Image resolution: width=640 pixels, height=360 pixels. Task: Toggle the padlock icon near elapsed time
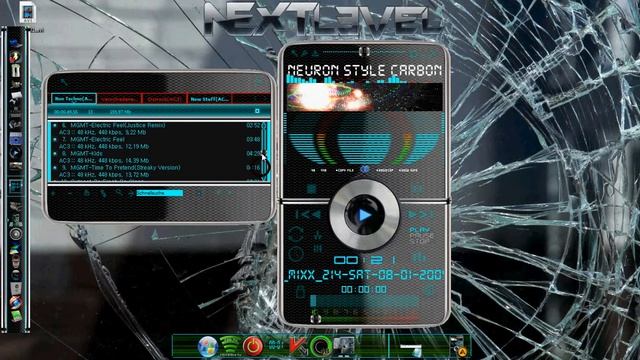(x=300, y=291)
